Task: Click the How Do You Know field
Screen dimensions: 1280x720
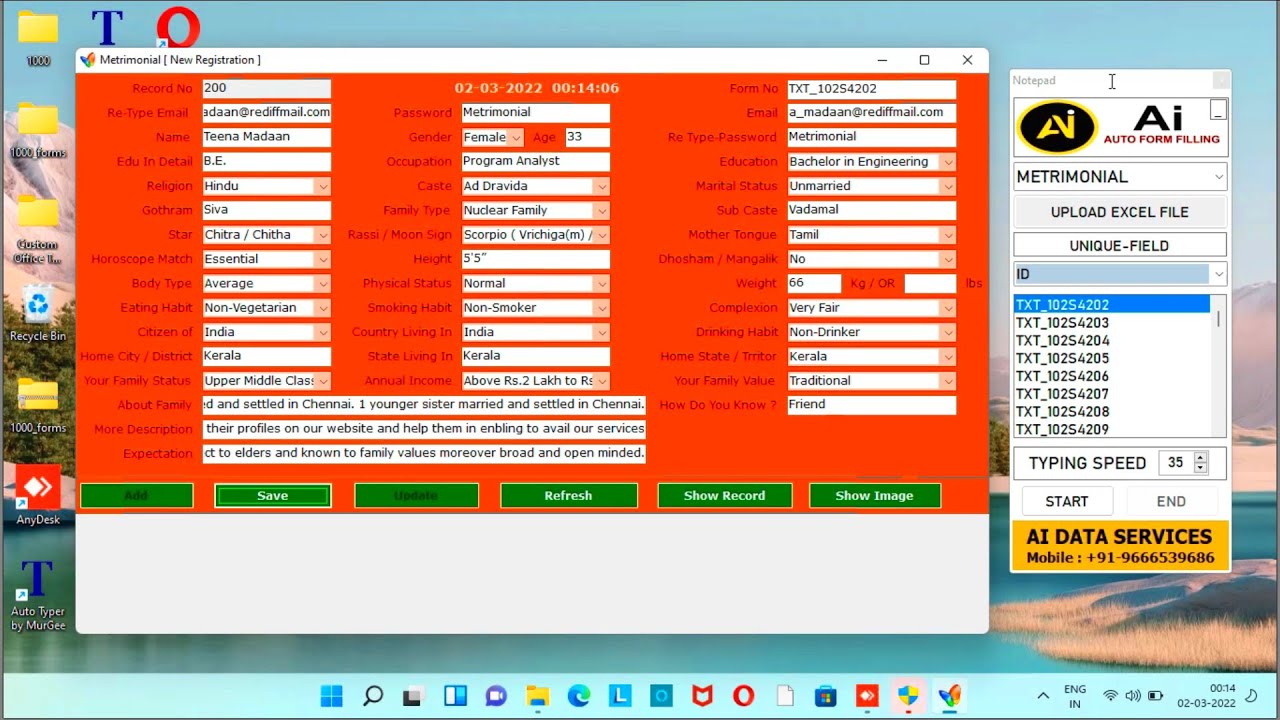Action: point(871,405)
